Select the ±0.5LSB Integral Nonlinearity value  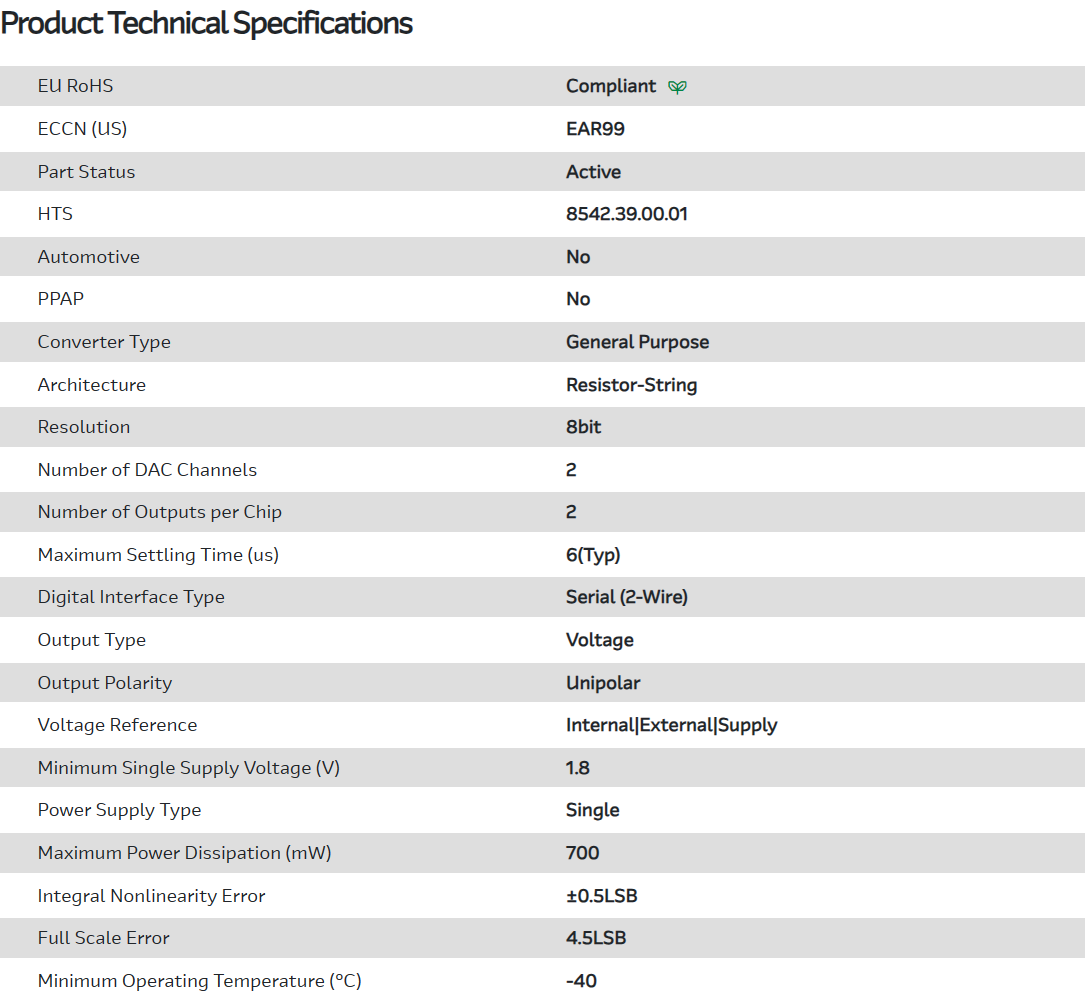tap(601, 896)
